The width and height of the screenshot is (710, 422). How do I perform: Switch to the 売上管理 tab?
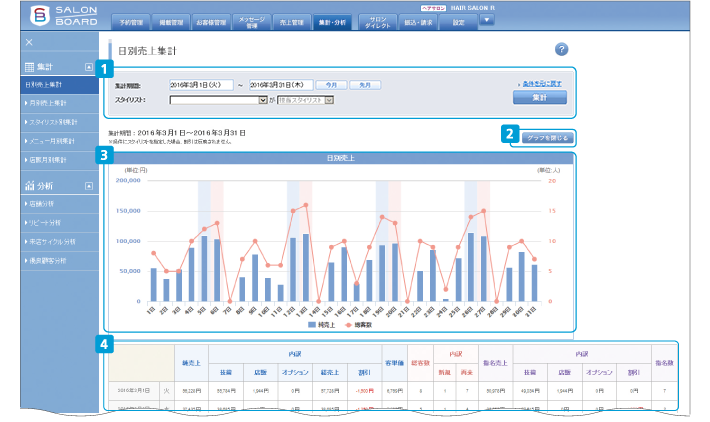coord(293,20)
